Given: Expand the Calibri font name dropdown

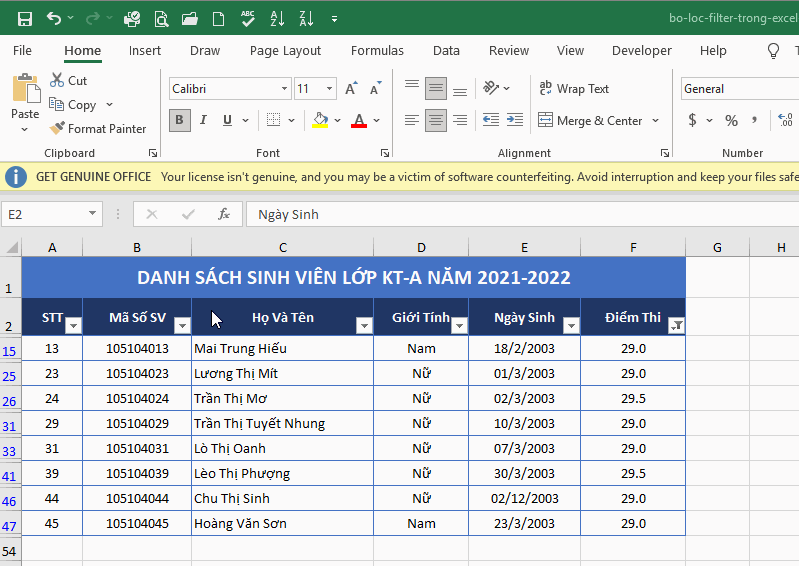Looking at the screenshot, I should point(284,89).
